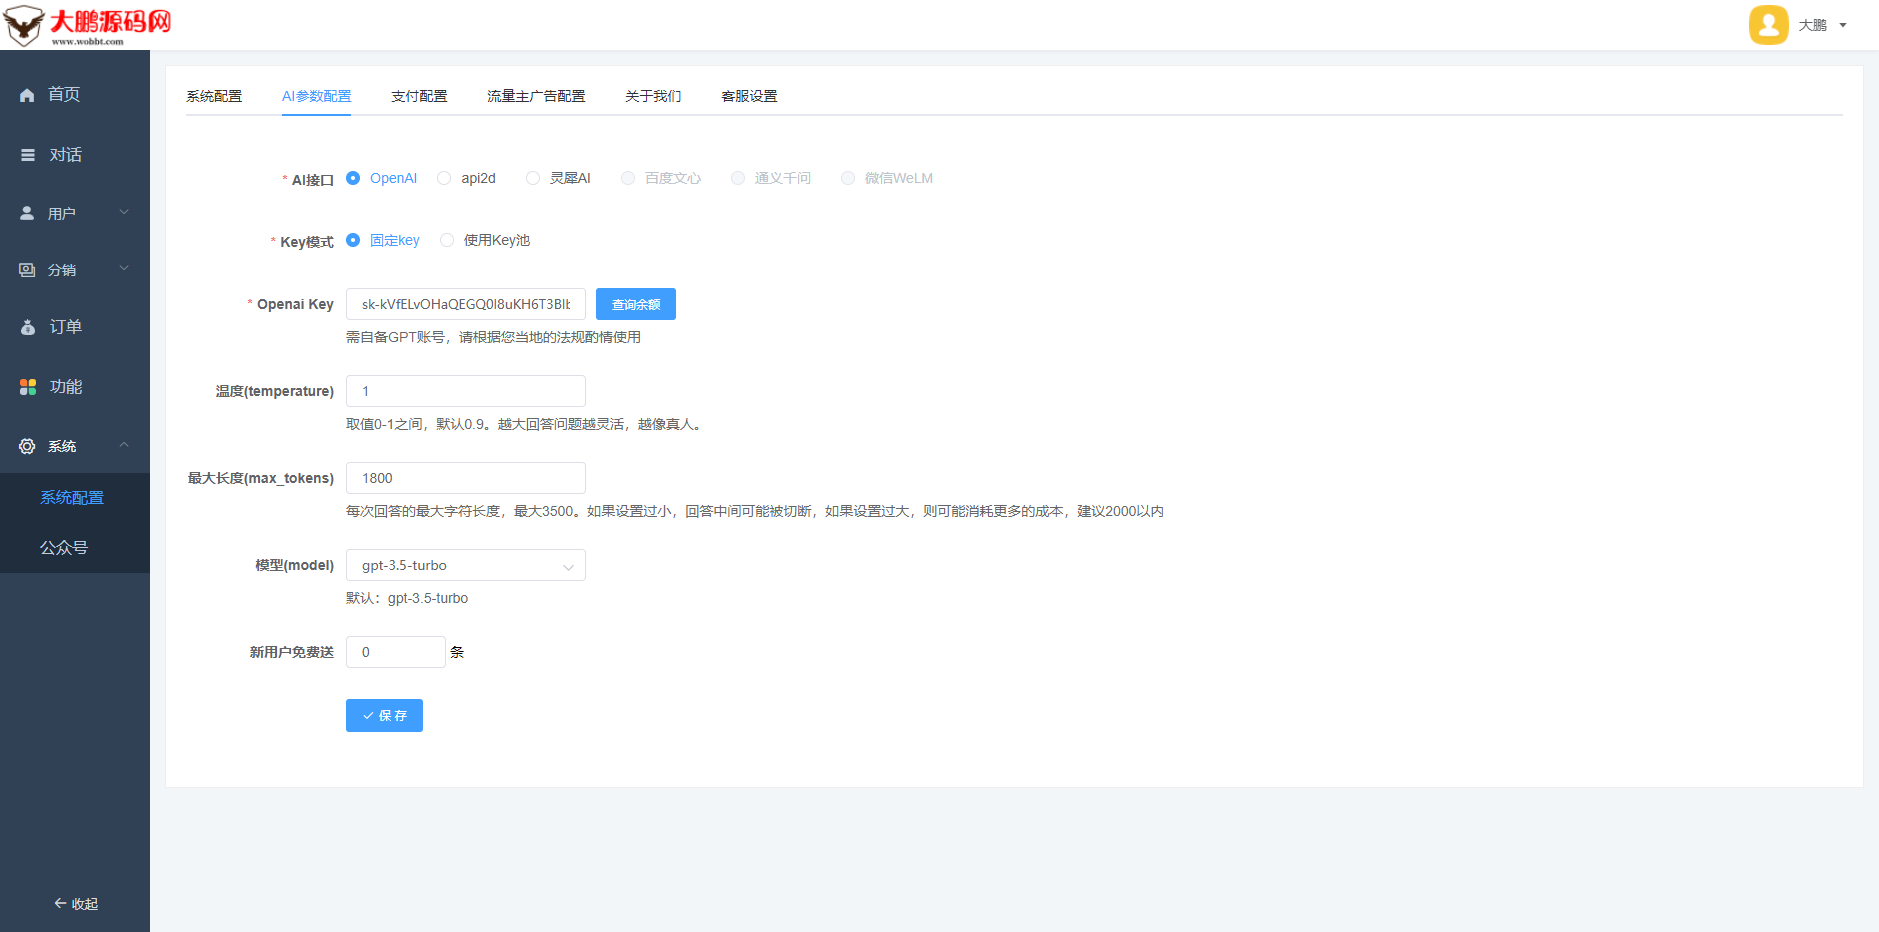1879x932 pixels.
Task: Select the 系统 settings gear icon
Action: click(x=27, y=446)
